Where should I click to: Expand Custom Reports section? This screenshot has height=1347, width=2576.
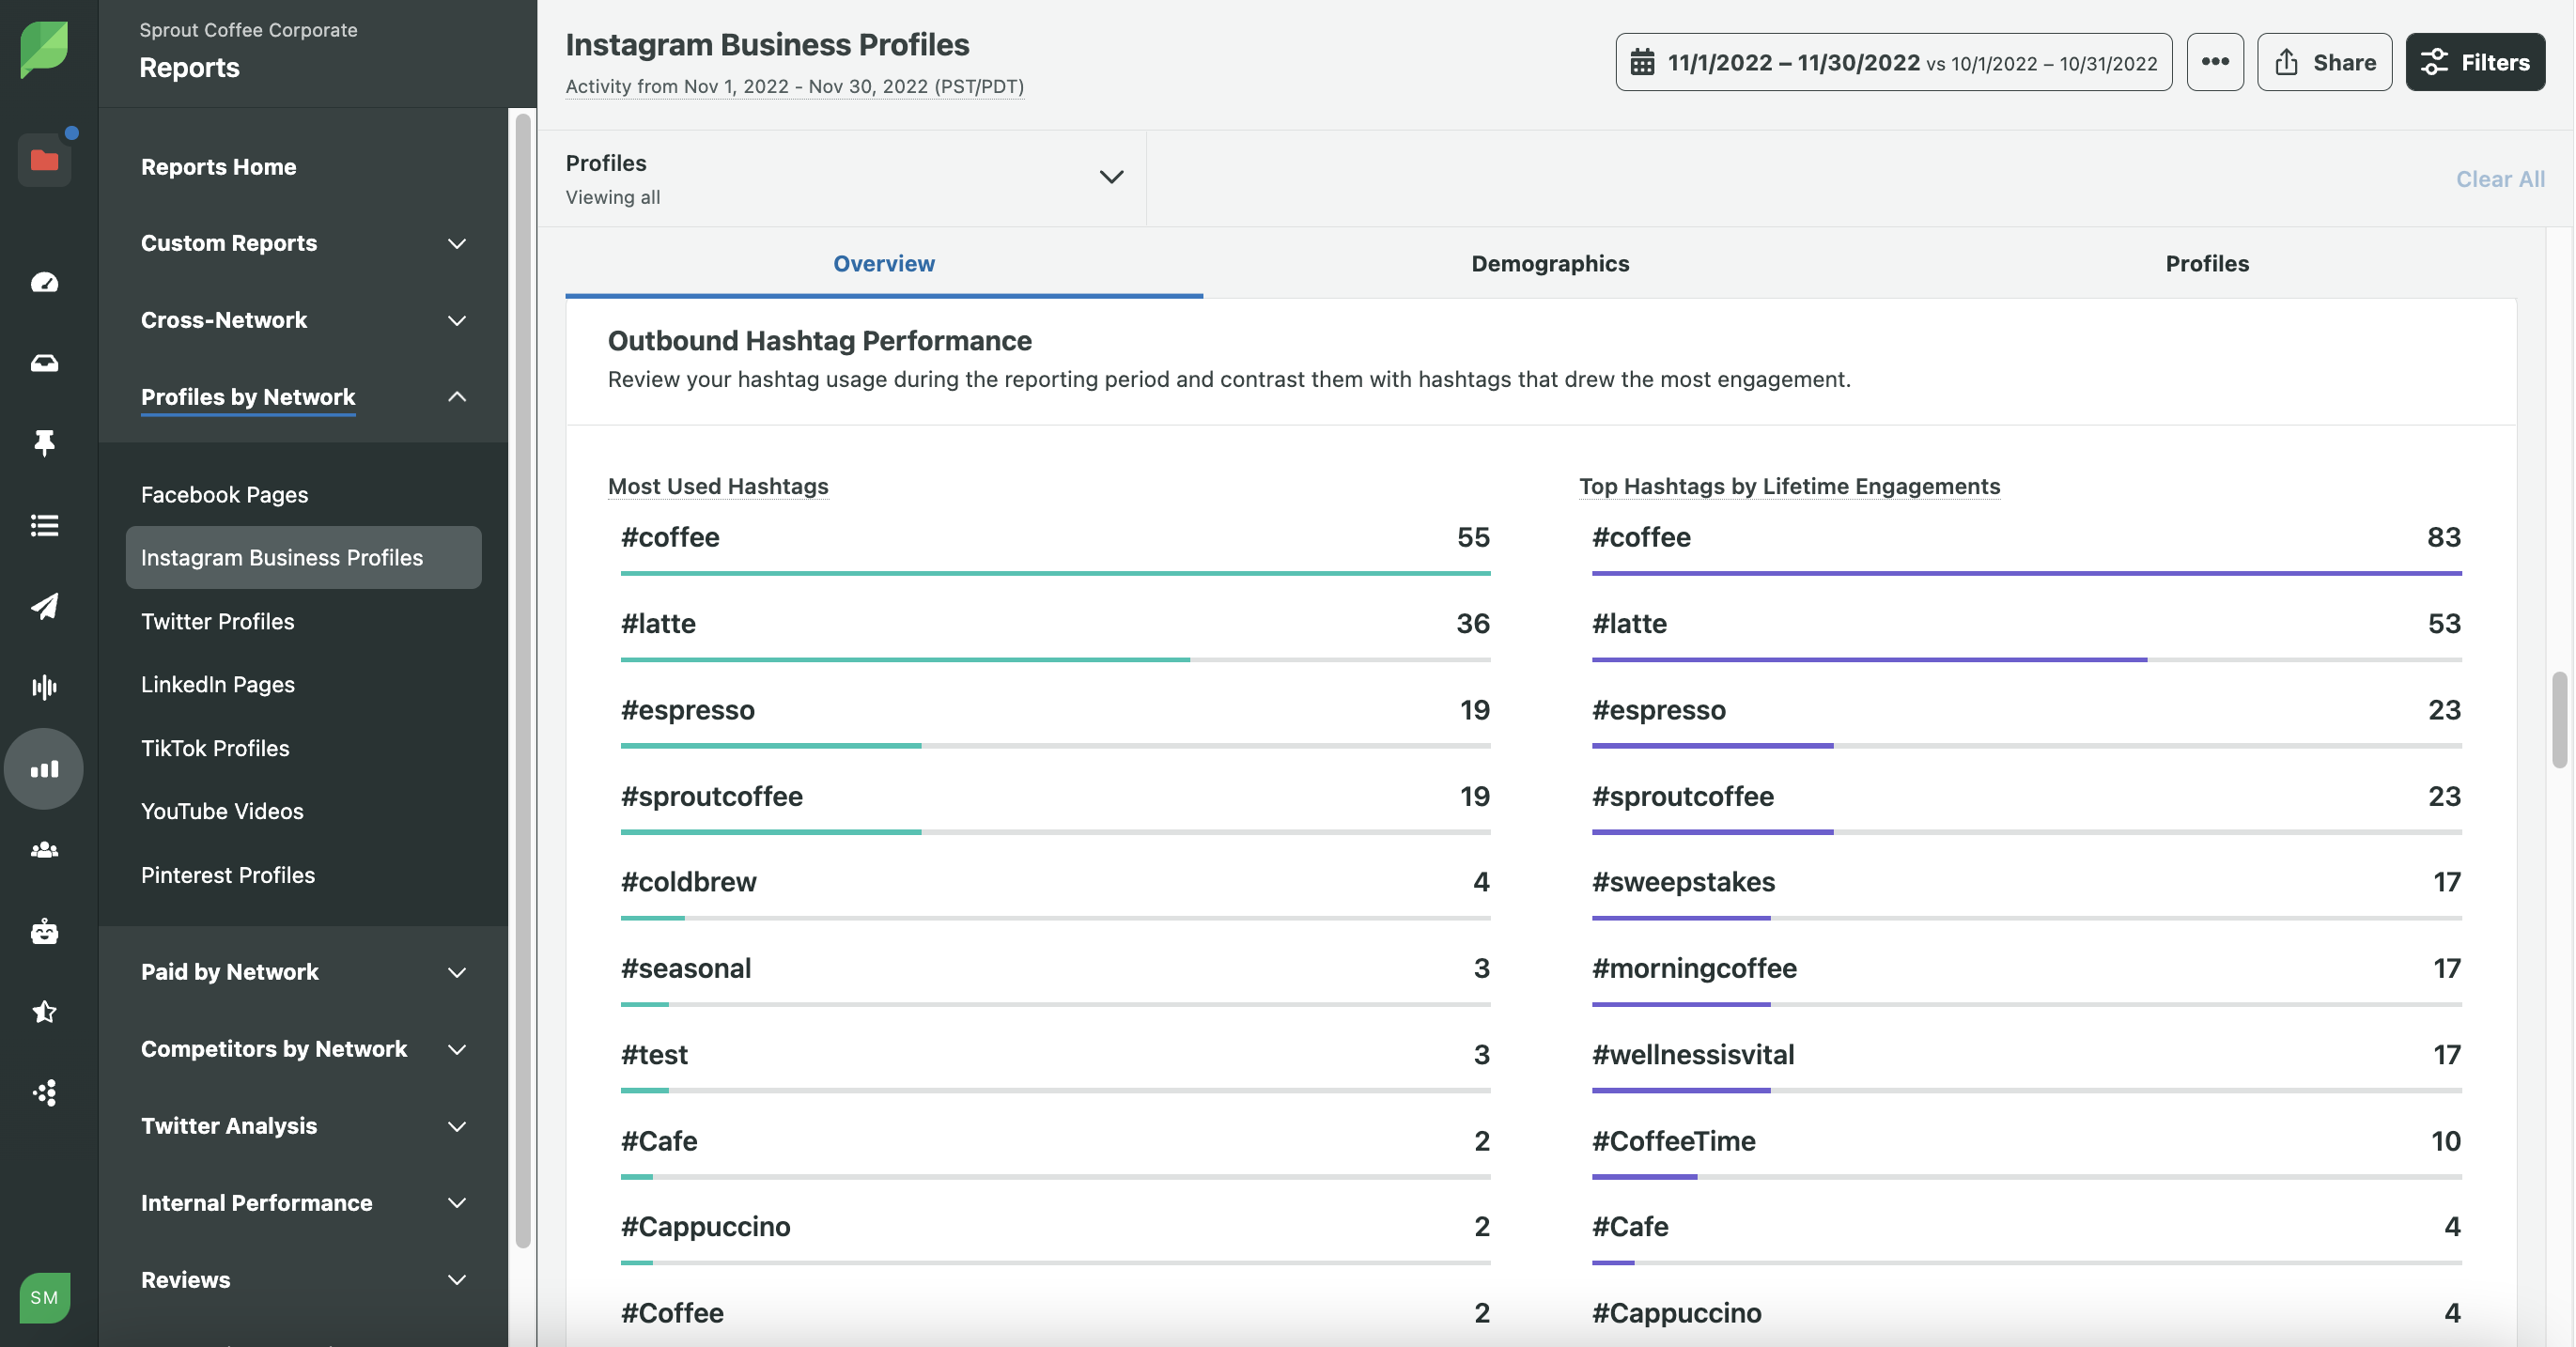pyautogui.click(x=303, y=243)
